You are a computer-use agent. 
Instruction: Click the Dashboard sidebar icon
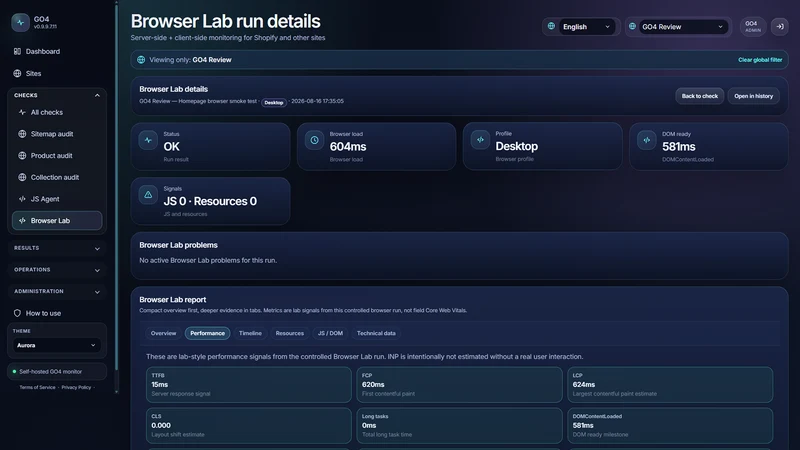coord(17,52)
